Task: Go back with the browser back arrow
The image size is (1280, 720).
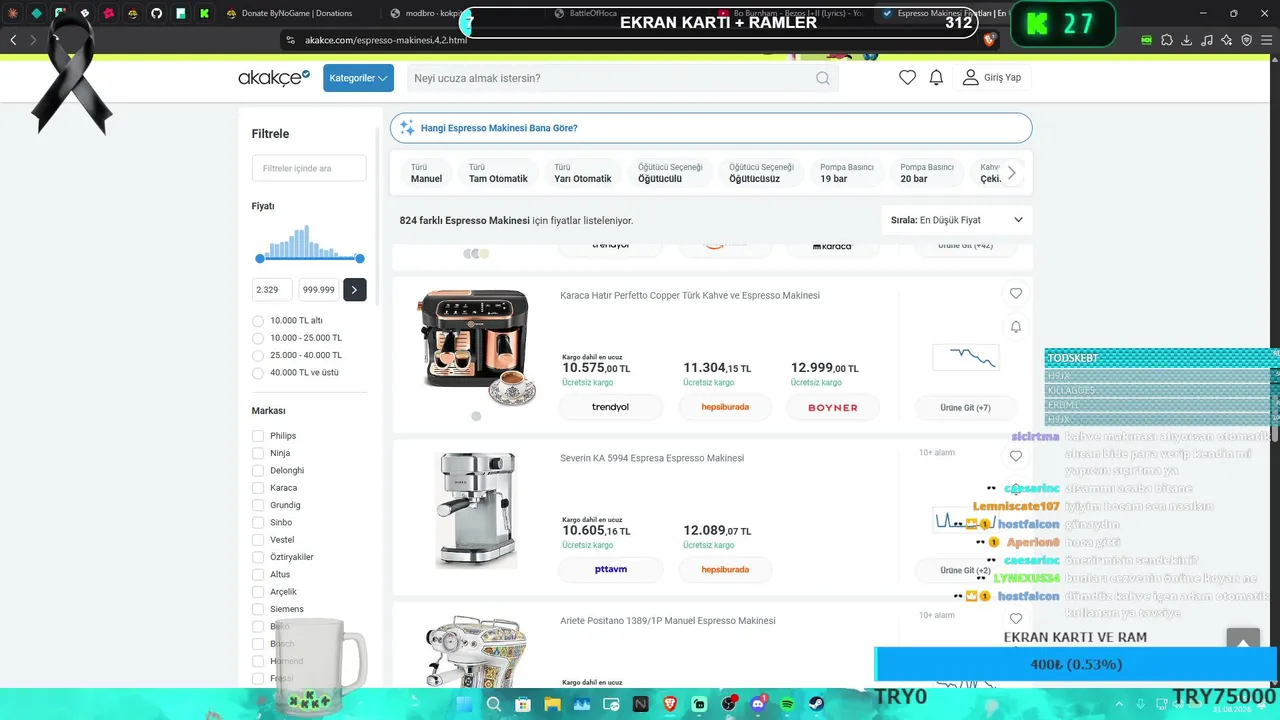Action: [x=13, y=40]
